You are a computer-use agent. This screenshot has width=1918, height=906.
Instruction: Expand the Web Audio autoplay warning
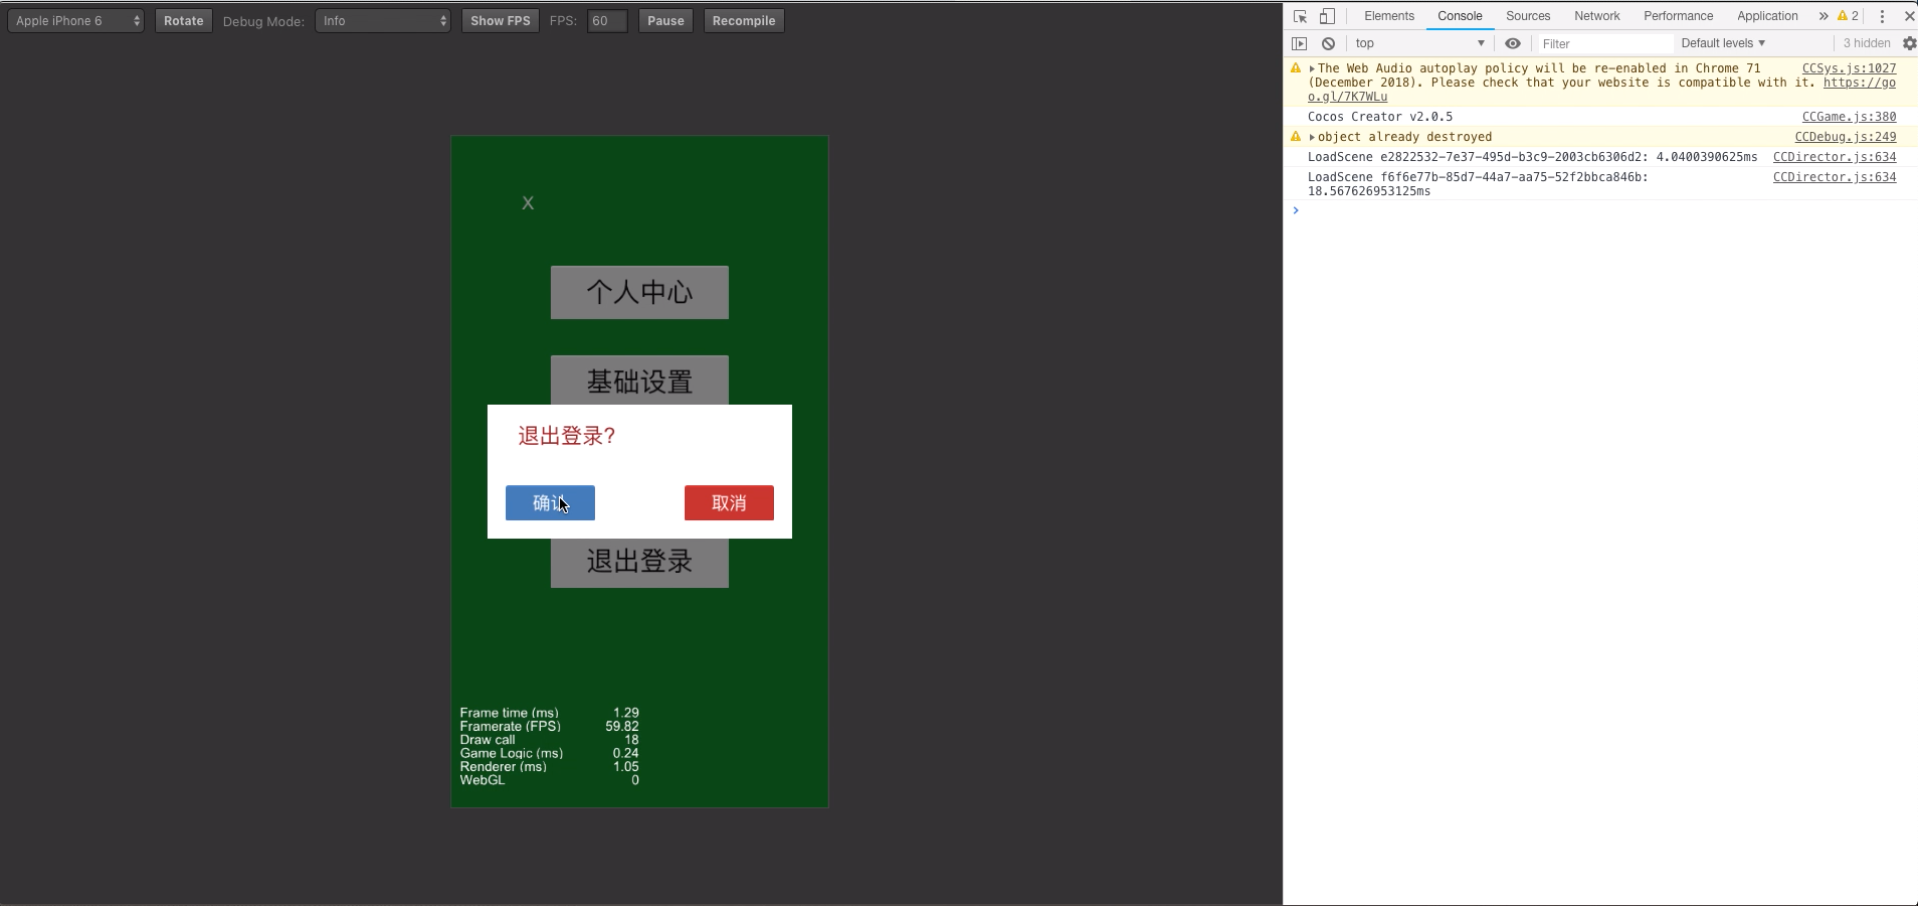(1311, 69)
